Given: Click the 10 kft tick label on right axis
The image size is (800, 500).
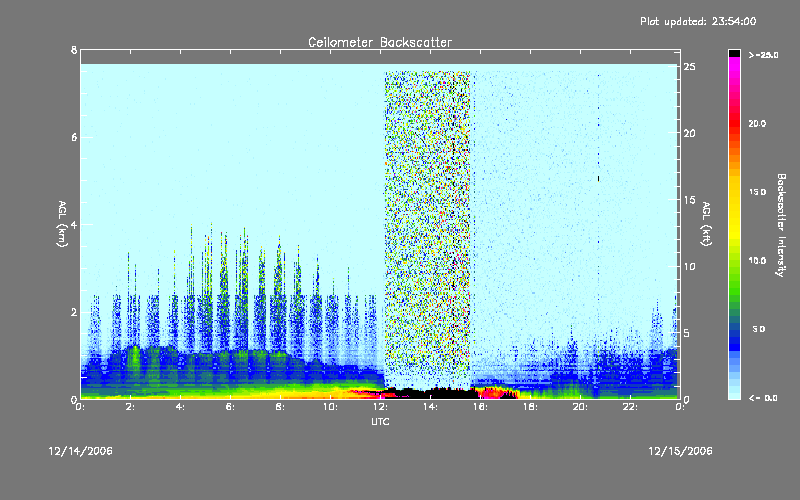Looking at the screenshot, I should pos(690,266).
